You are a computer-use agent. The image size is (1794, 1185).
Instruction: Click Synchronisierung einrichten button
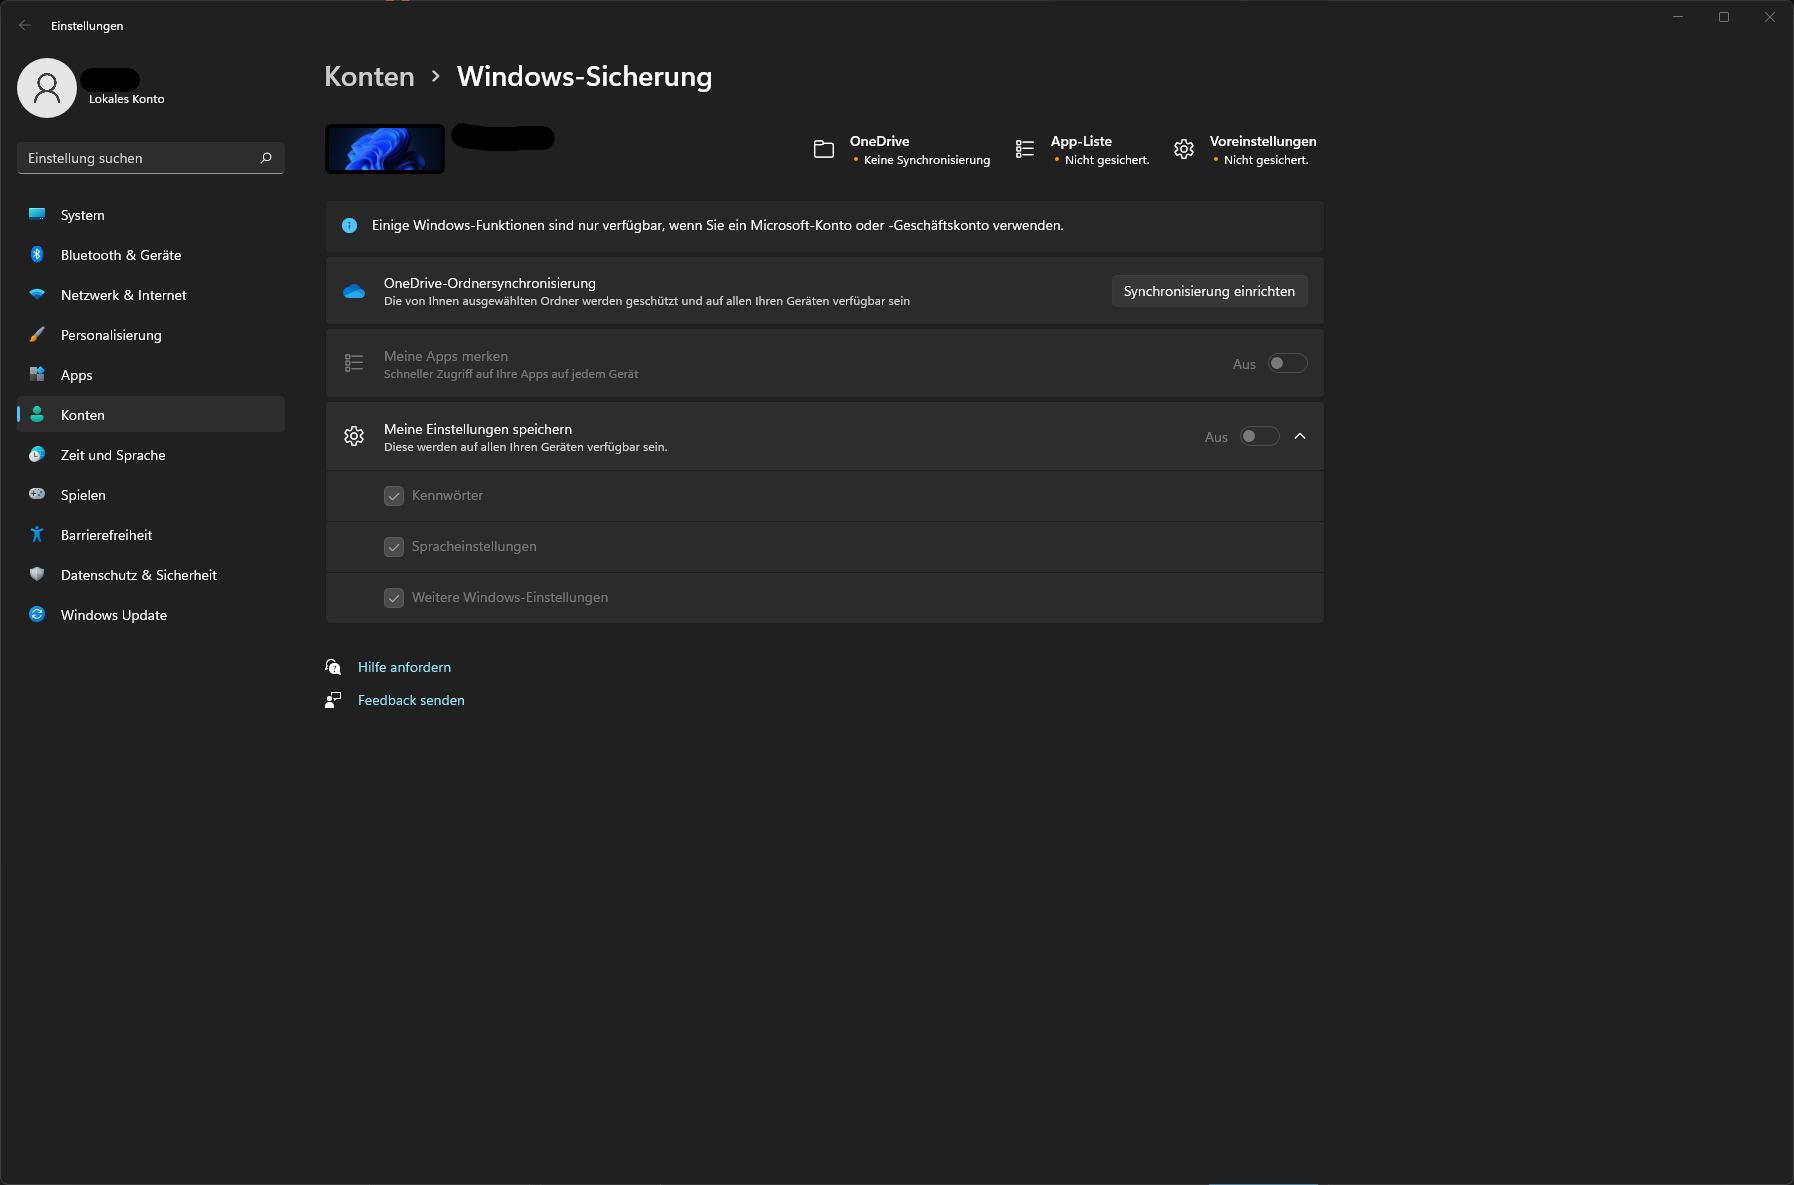click(1209, 291)
